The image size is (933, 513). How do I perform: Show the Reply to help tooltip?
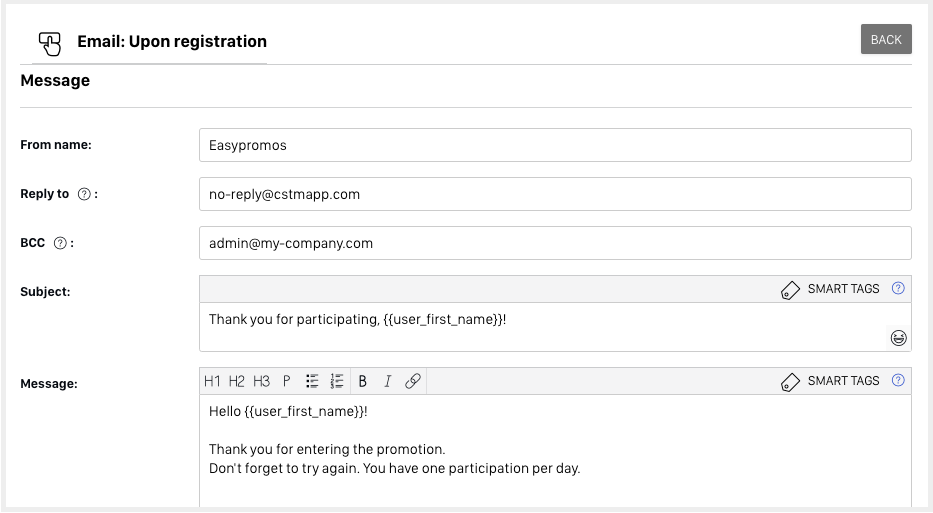click(84, 195)
